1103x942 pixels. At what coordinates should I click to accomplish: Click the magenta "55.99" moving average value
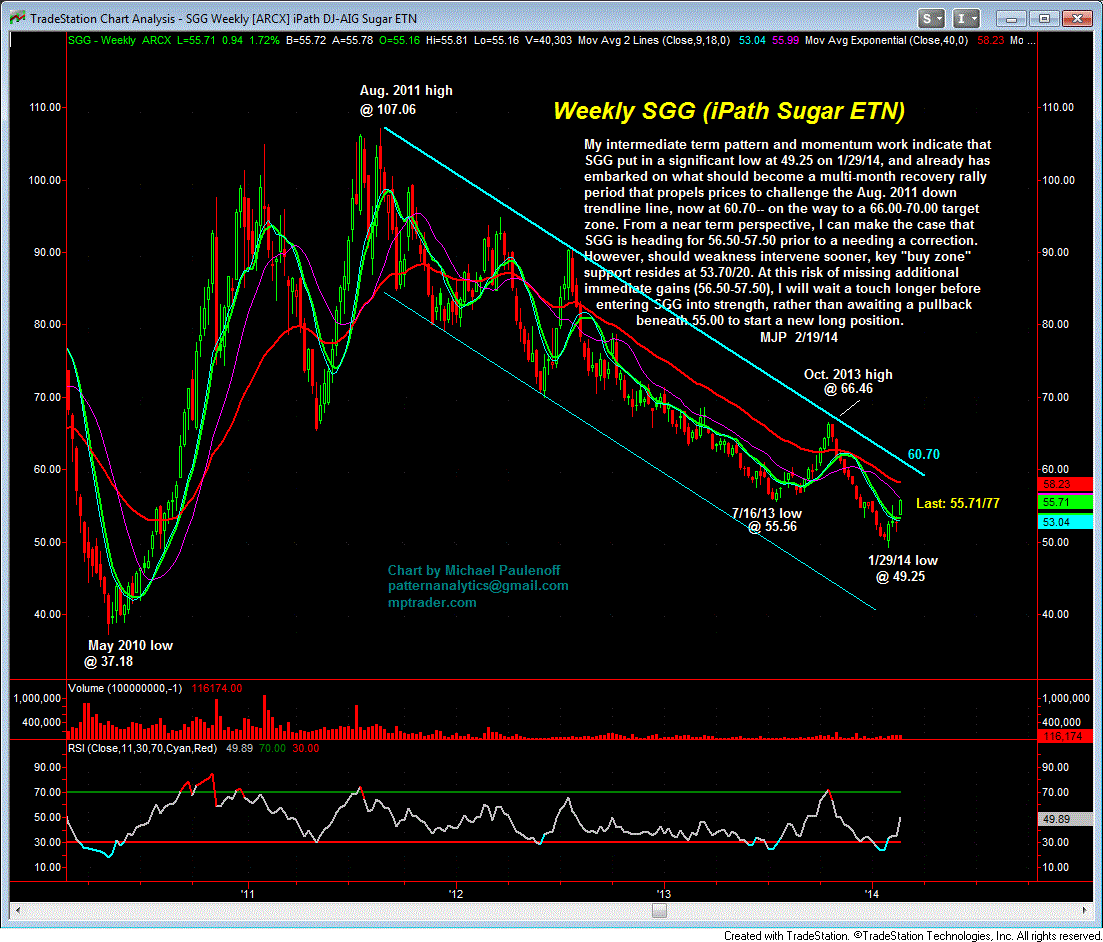coord(786,41)
